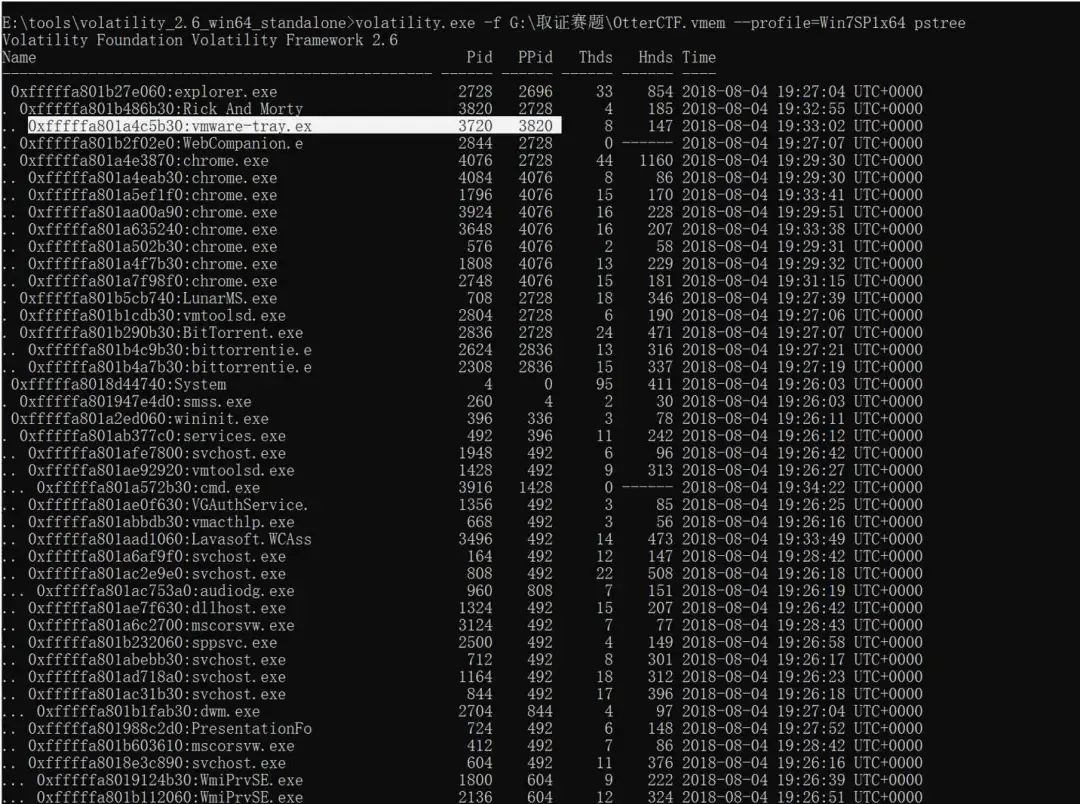This screenshot has height=804, width=1080.
Task: Click PPid value 3820 in highlighted row
Action: (x=535, y=126)
